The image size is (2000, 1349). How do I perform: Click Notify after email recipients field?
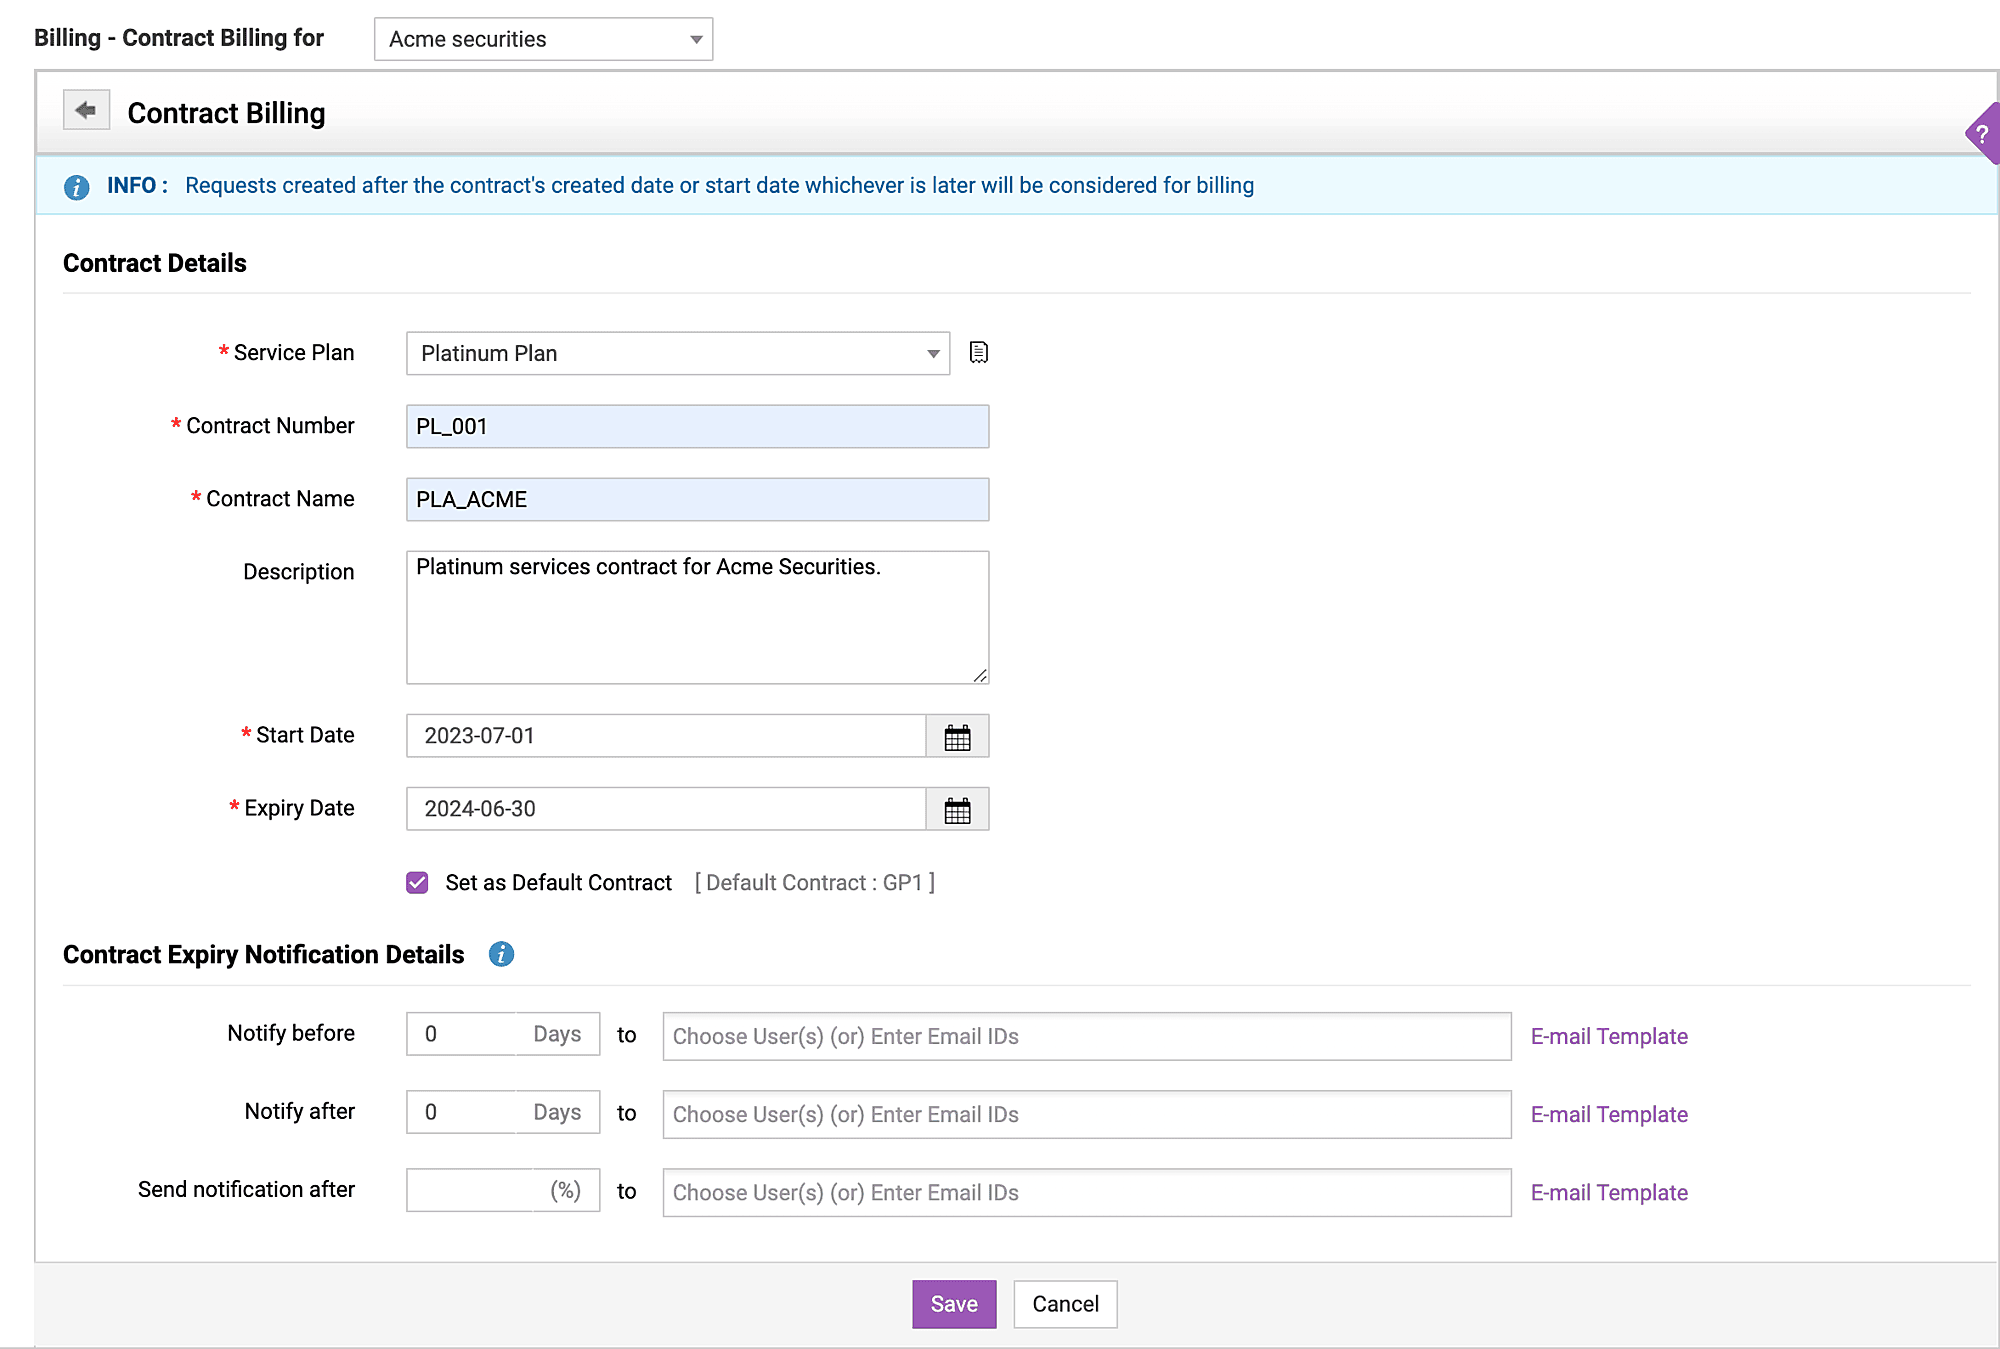pyautogui.click(x=1087, y=1114)
